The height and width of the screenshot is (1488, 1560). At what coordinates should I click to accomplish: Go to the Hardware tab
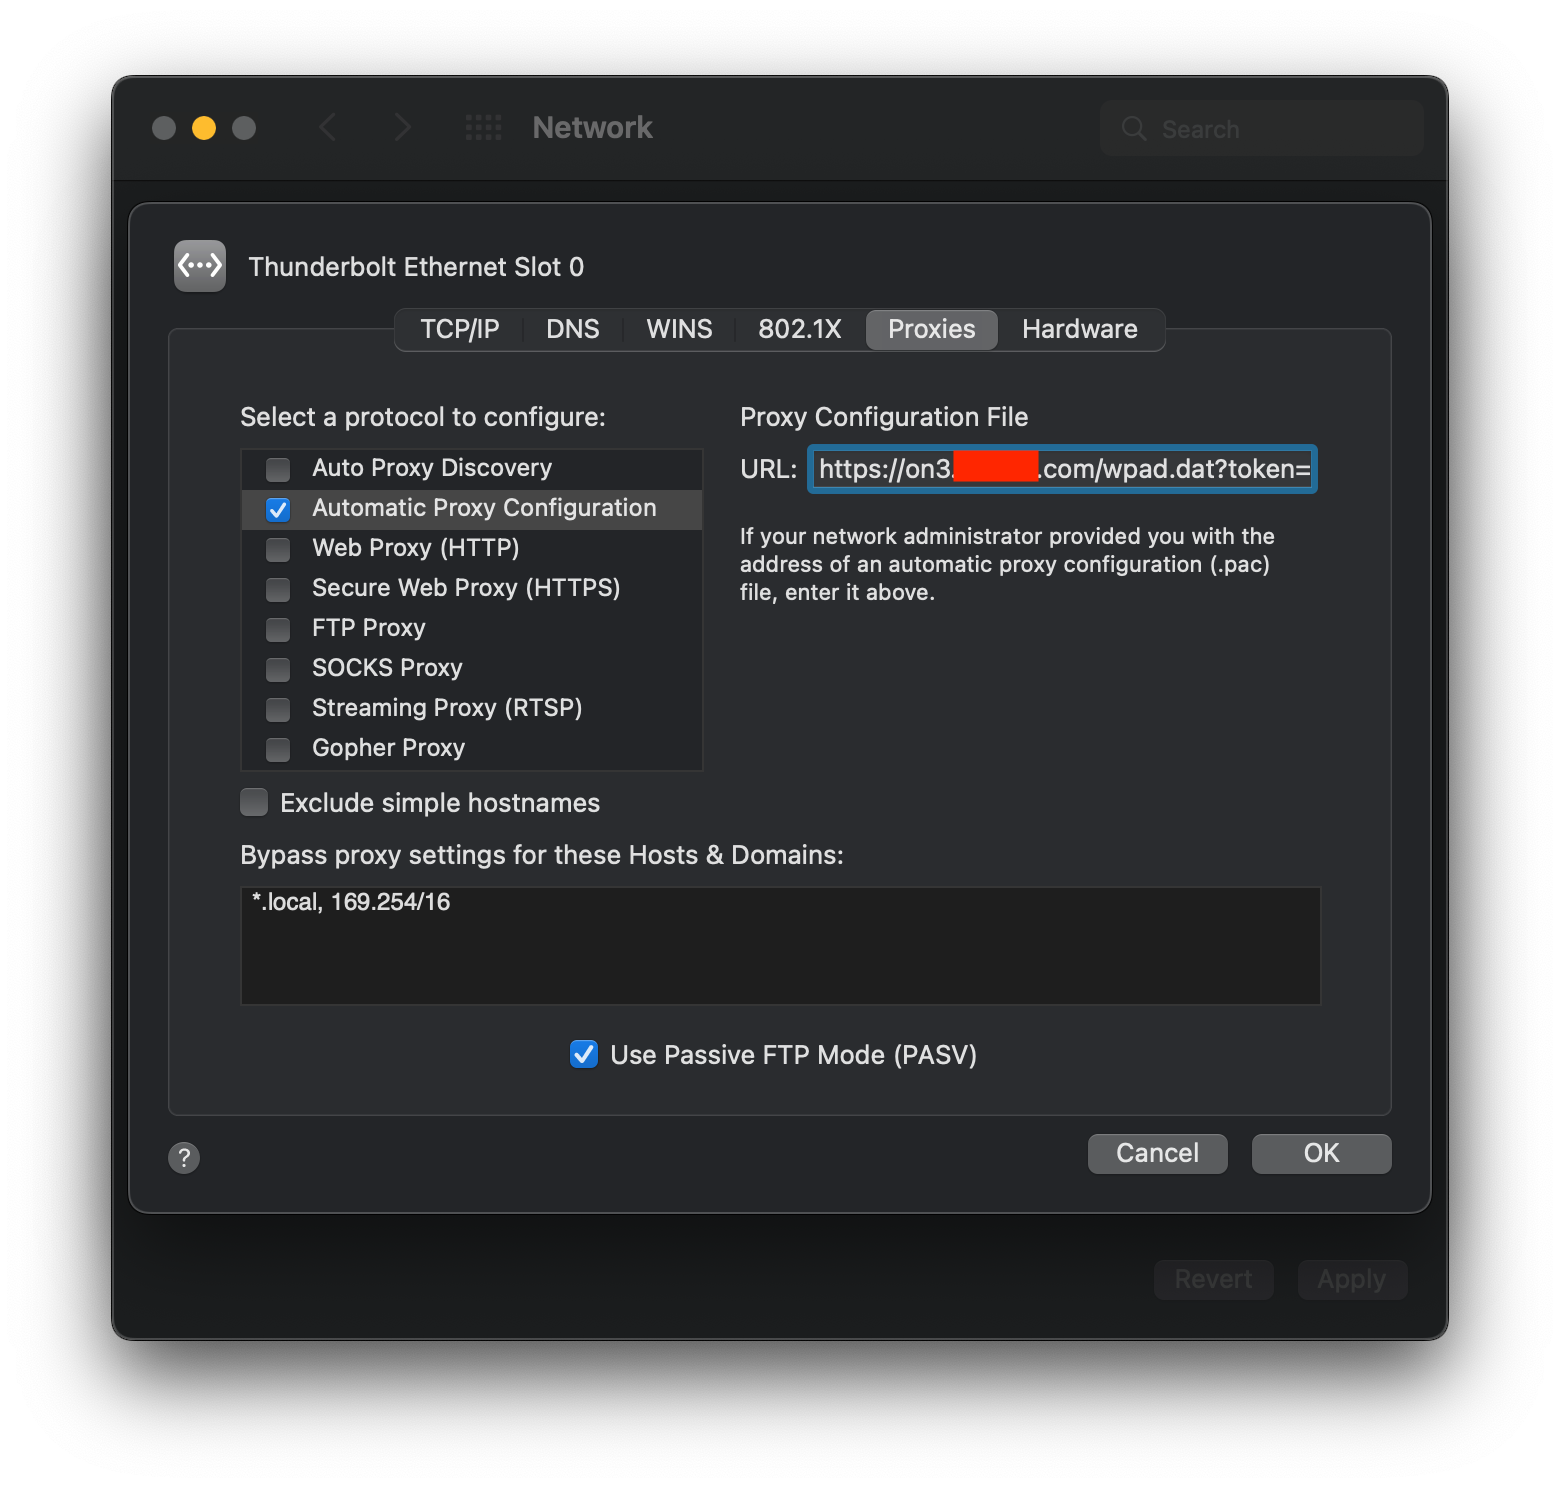point(1080,329)
